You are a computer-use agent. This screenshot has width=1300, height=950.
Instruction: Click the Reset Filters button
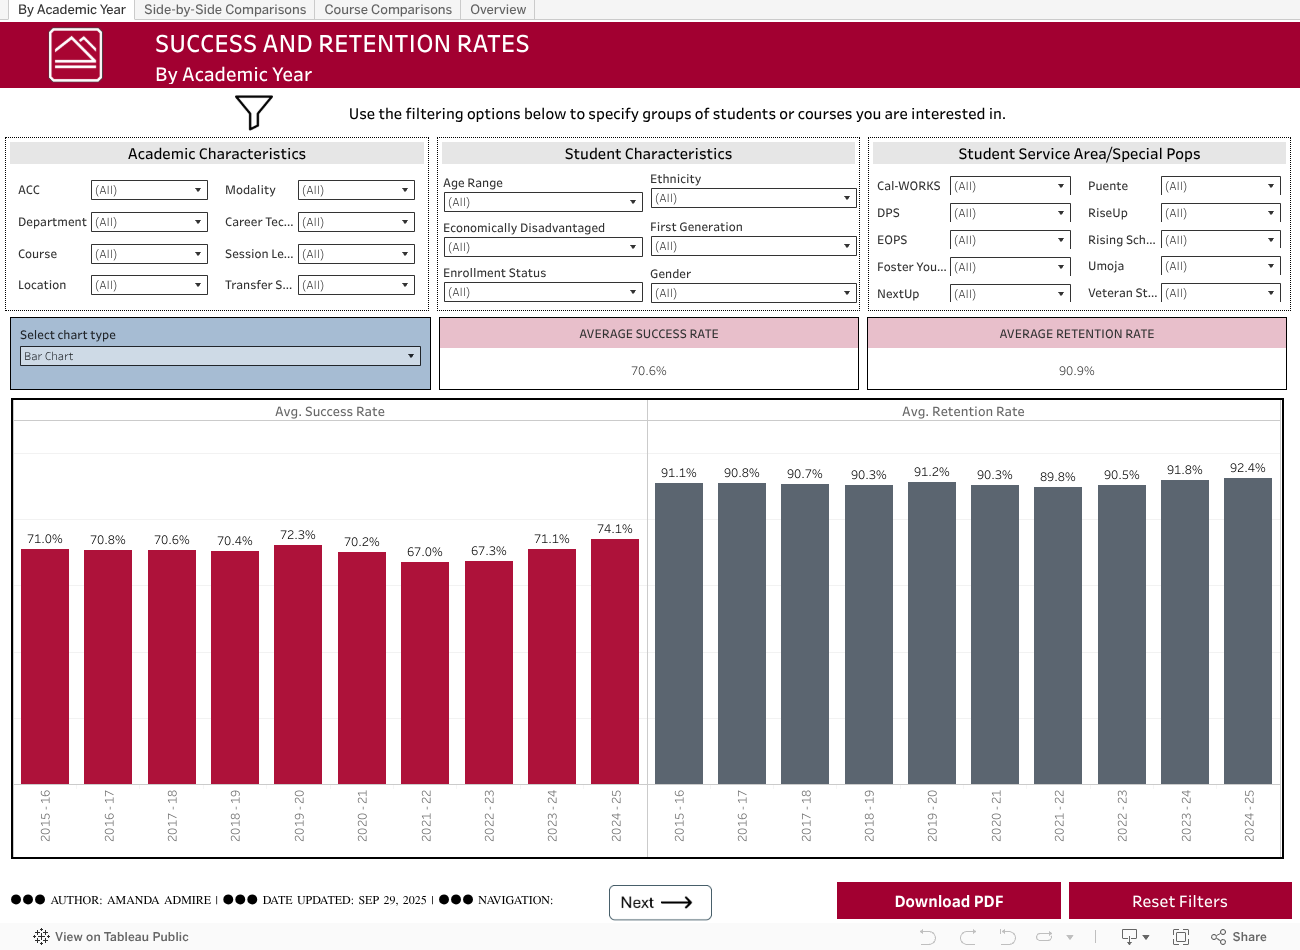tap(1181, 901)
